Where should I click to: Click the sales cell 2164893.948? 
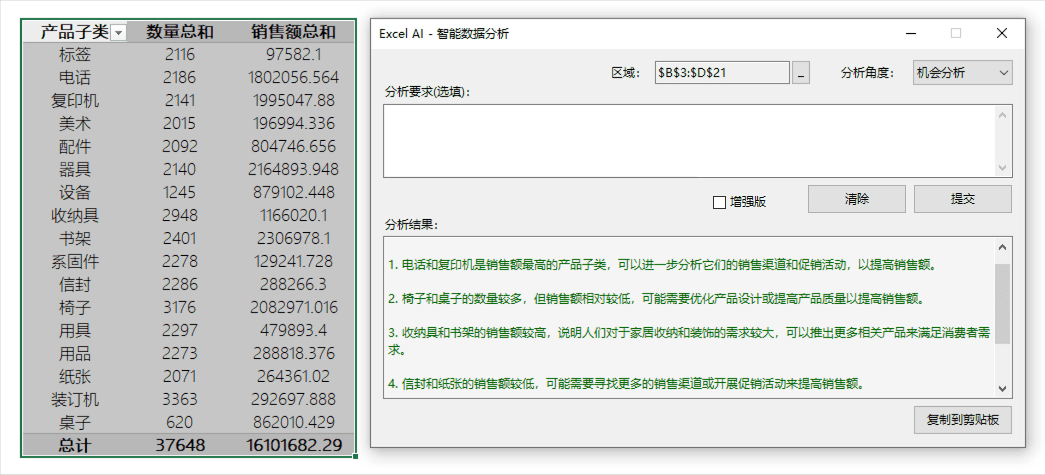click(294, 169)
